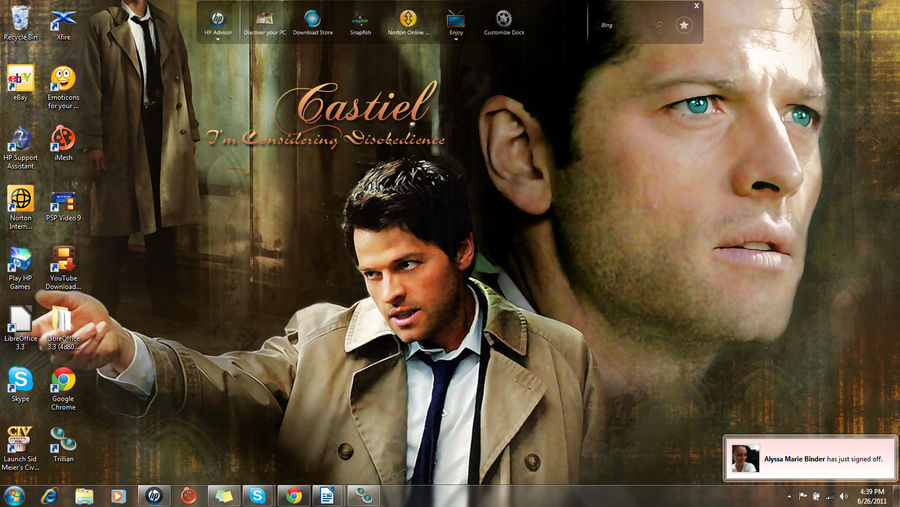Open the Windows Start menu

click(14, 496)
